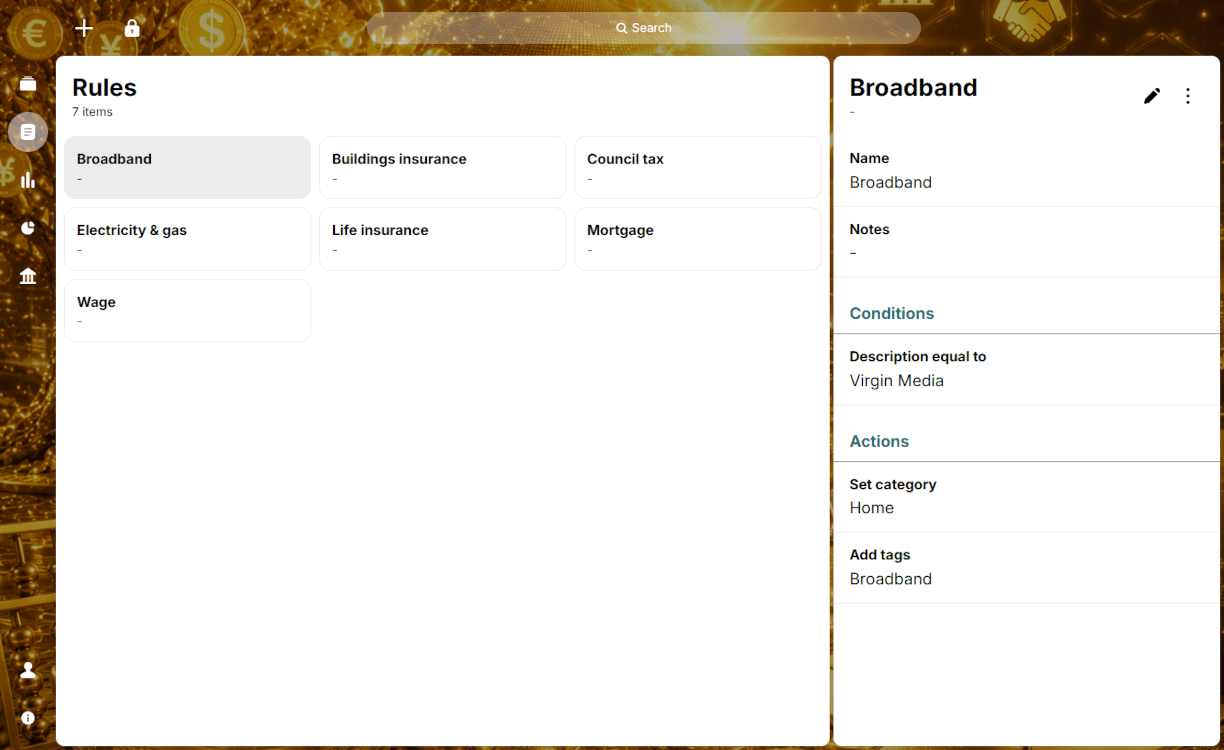Click the plus icon to add a rule
1224x750 pixels.
pyautogui.click(x=84, y=28)
